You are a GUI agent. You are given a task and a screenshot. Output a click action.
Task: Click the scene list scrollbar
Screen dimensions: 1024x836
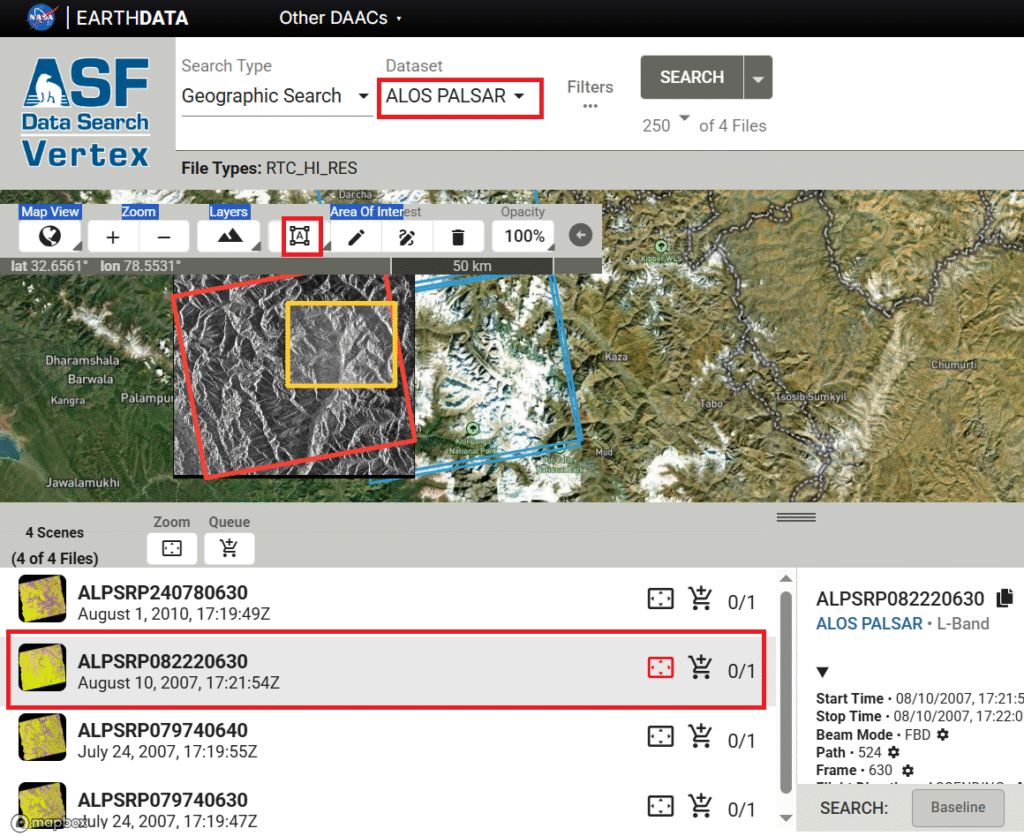[786, 691]
